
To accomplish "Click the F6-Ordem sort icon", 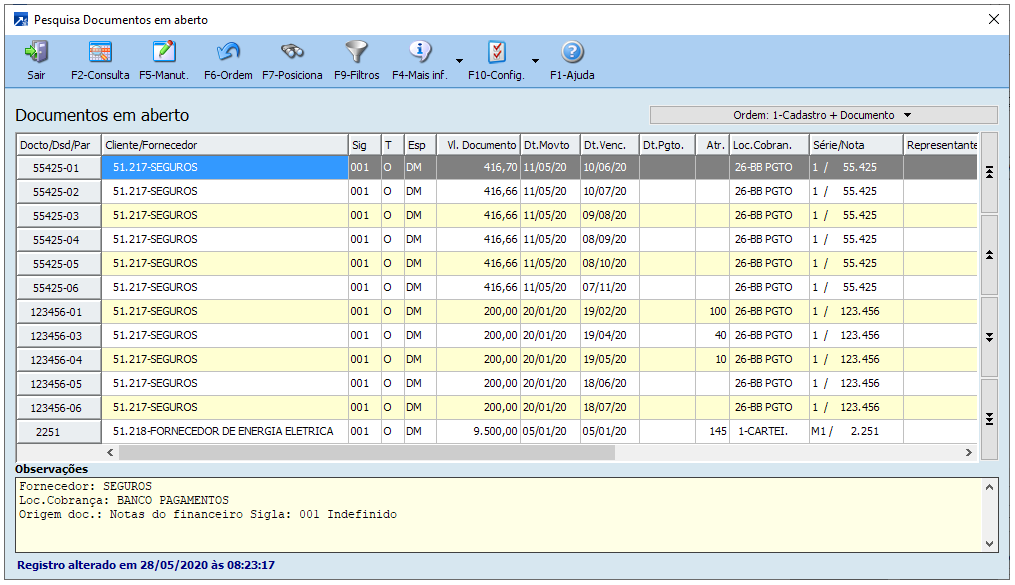I will (x=228, y=53).
